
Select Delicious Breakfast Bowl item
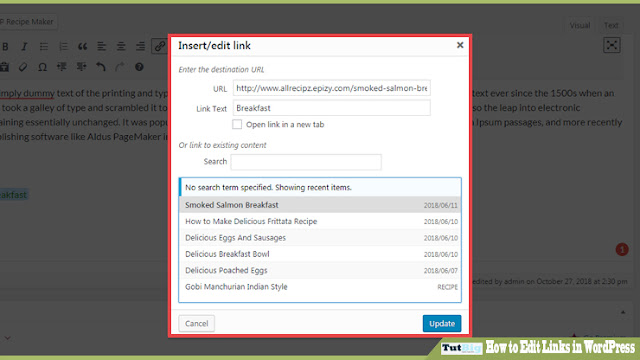320,254
